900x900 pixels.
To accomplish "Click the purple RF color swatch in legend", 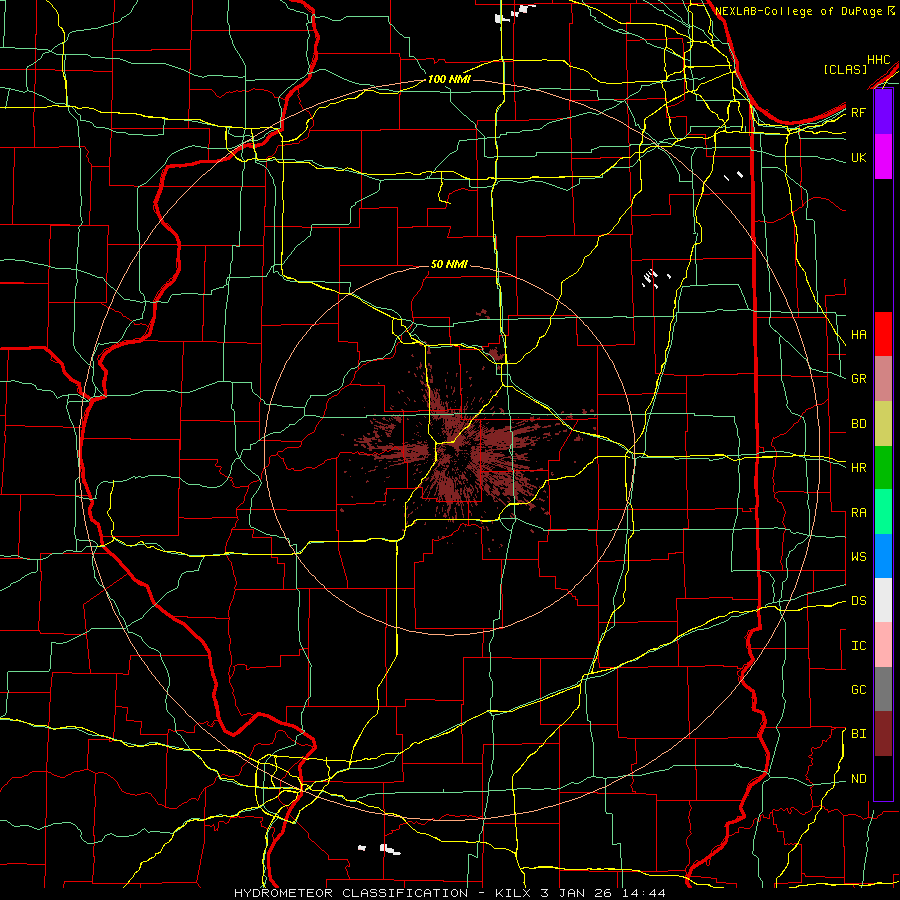I will coord(883,112).
